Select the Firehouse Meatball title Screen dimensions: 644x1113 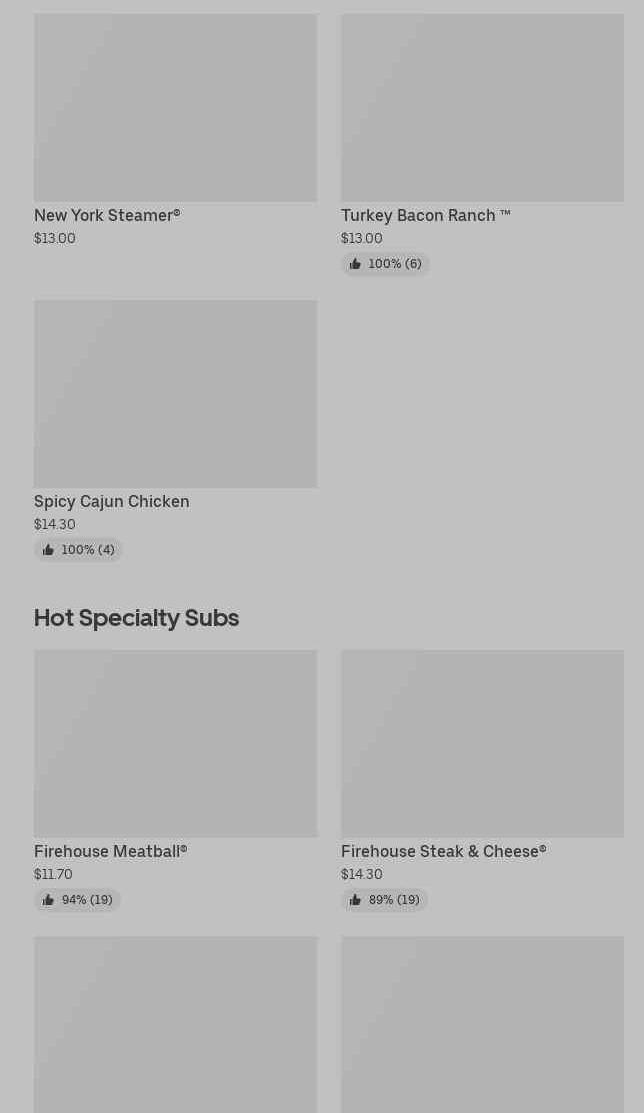pyautogui.click(x=110, y=851)
